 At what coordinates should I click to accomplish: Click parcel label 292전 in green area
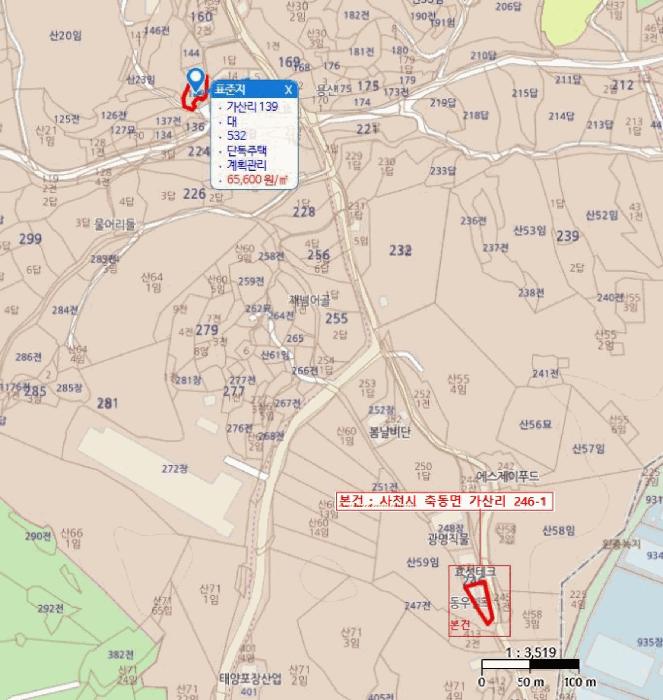coord(50,608)
